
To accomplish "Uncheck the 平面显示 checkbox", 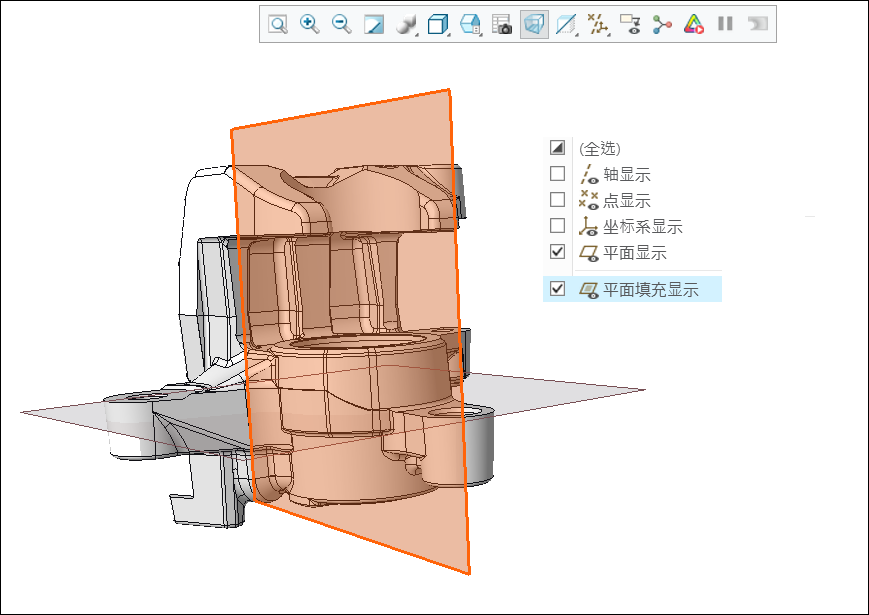I will (x=558, y=254).
